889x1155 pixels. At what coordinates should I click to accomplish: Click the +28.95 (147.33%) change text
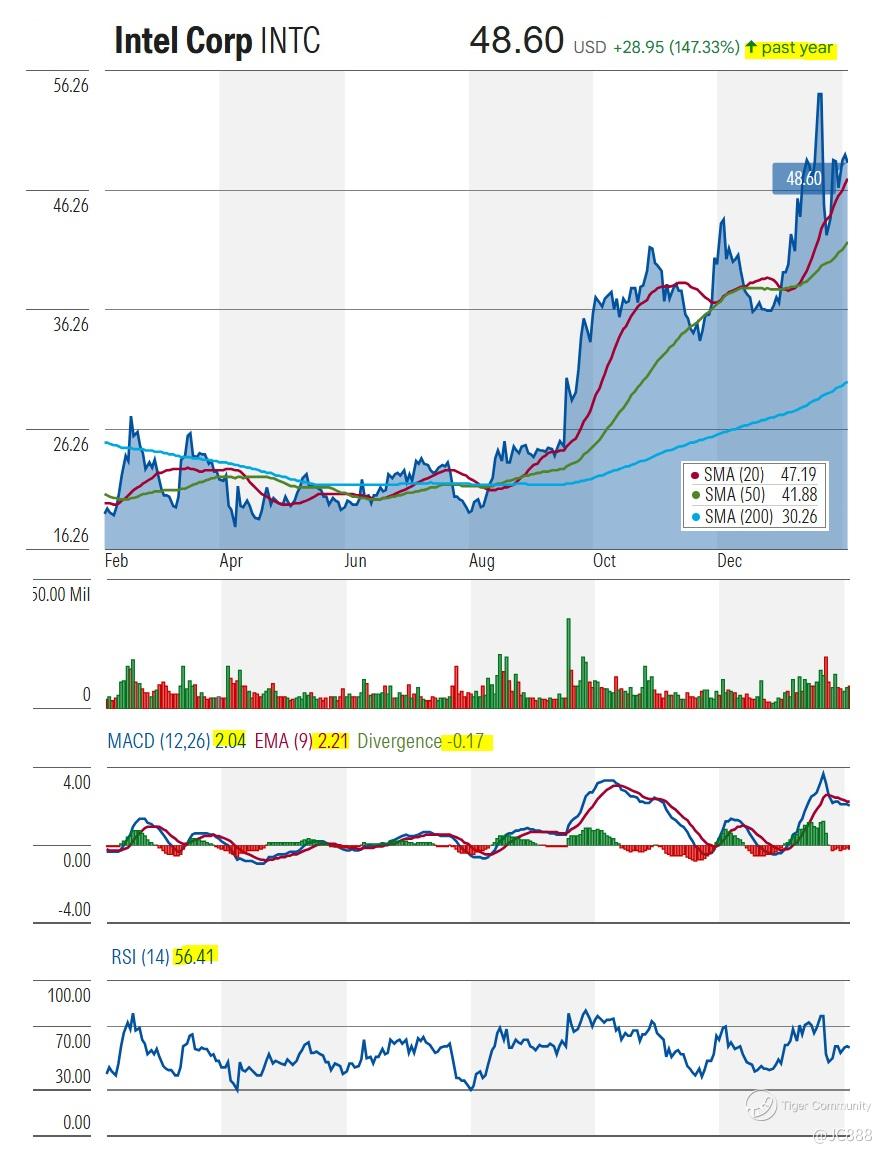point(676,48)
